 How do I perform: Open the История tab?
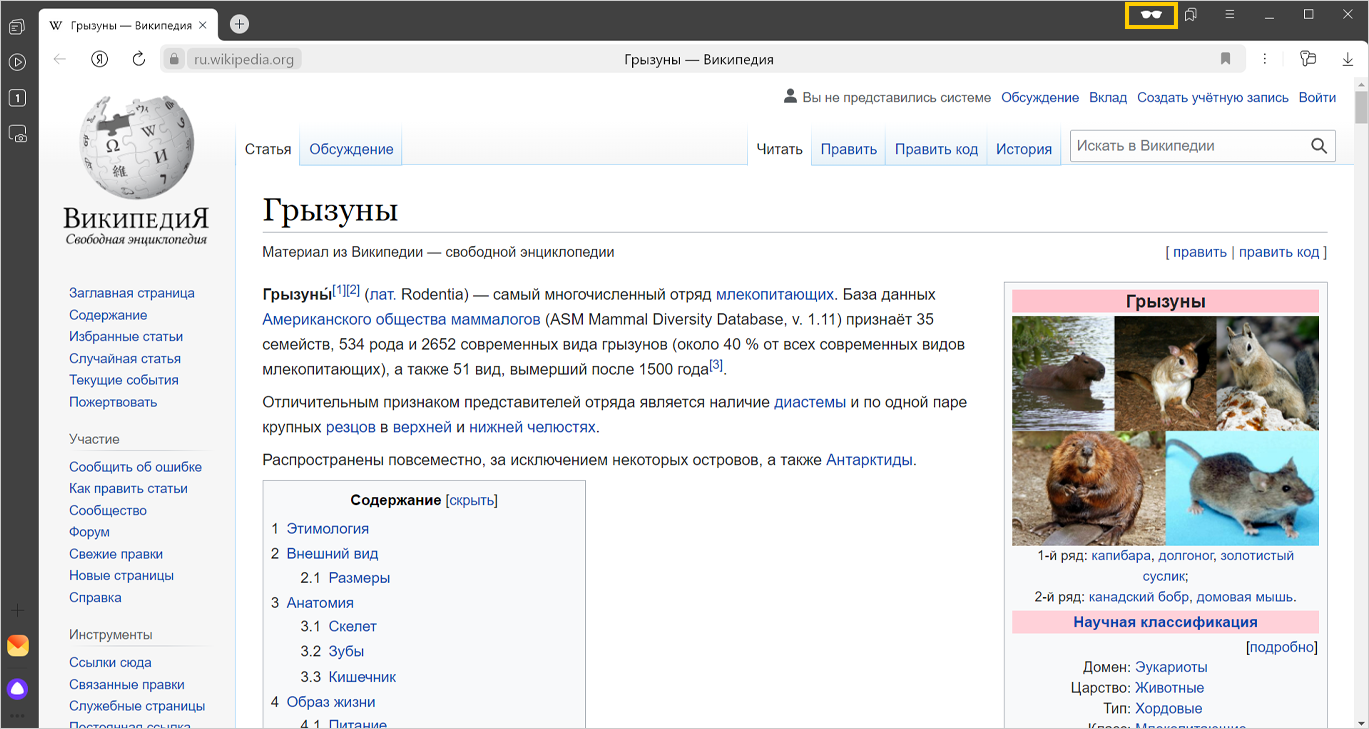[1024, 149]
